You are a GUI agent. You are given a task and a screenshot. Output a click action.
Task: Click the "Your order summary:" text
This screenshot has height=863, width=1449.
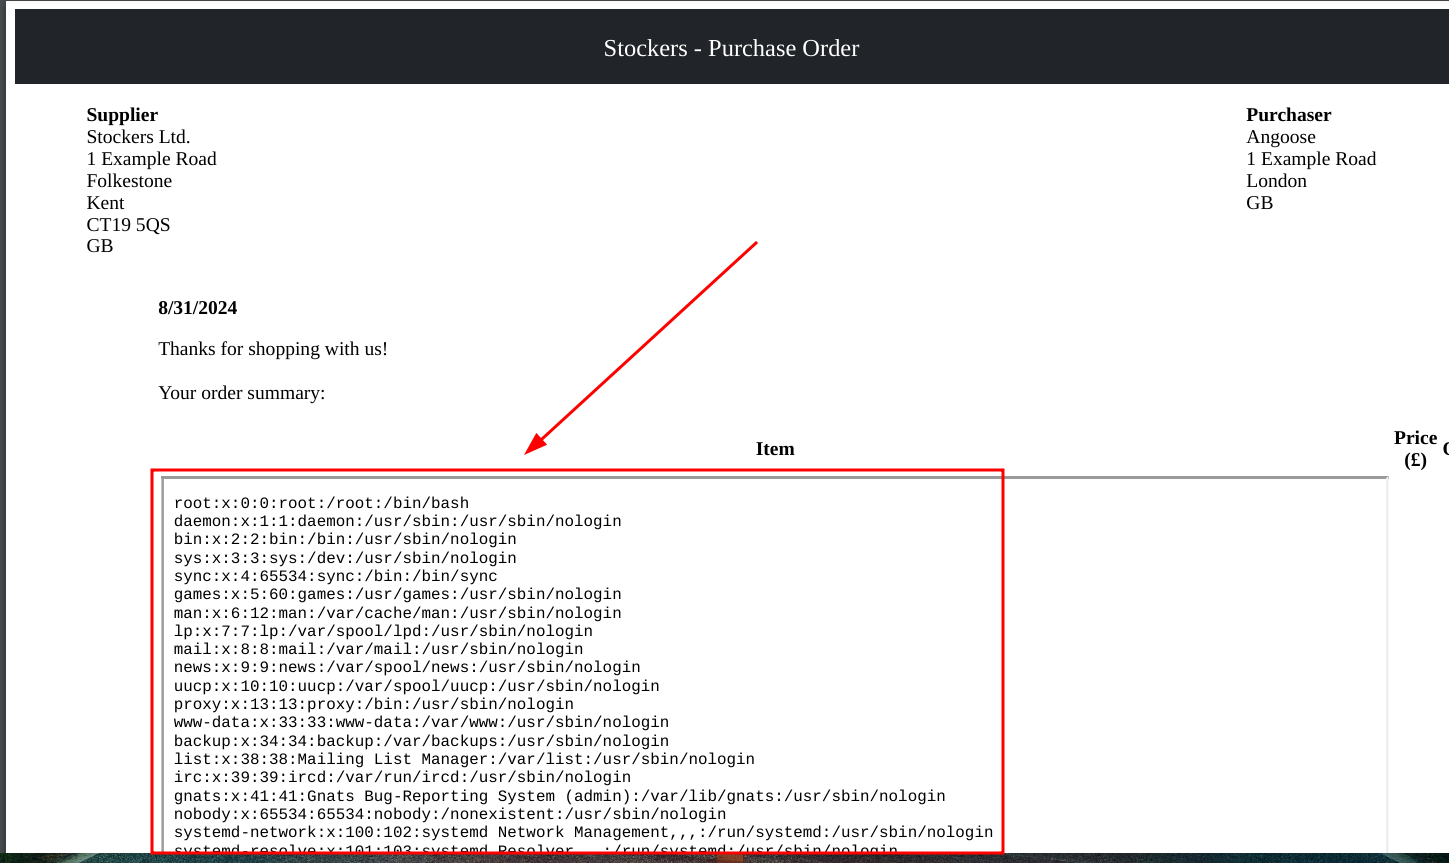(242, 393)
